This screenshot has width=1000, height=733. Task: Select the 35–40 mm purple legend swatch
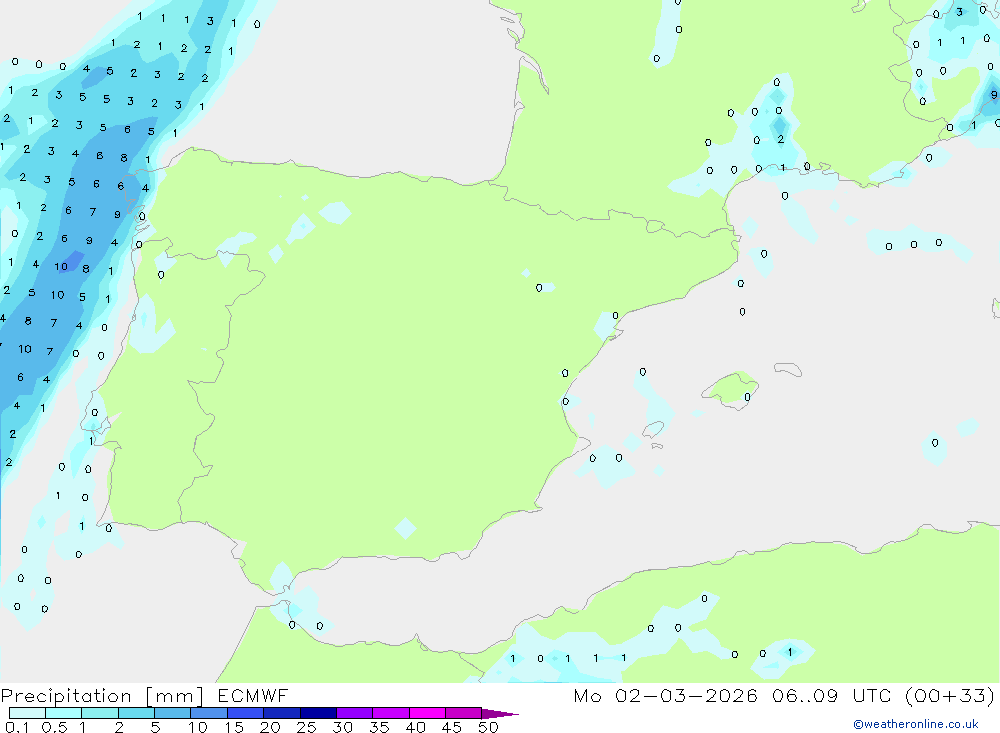[390, 713]
